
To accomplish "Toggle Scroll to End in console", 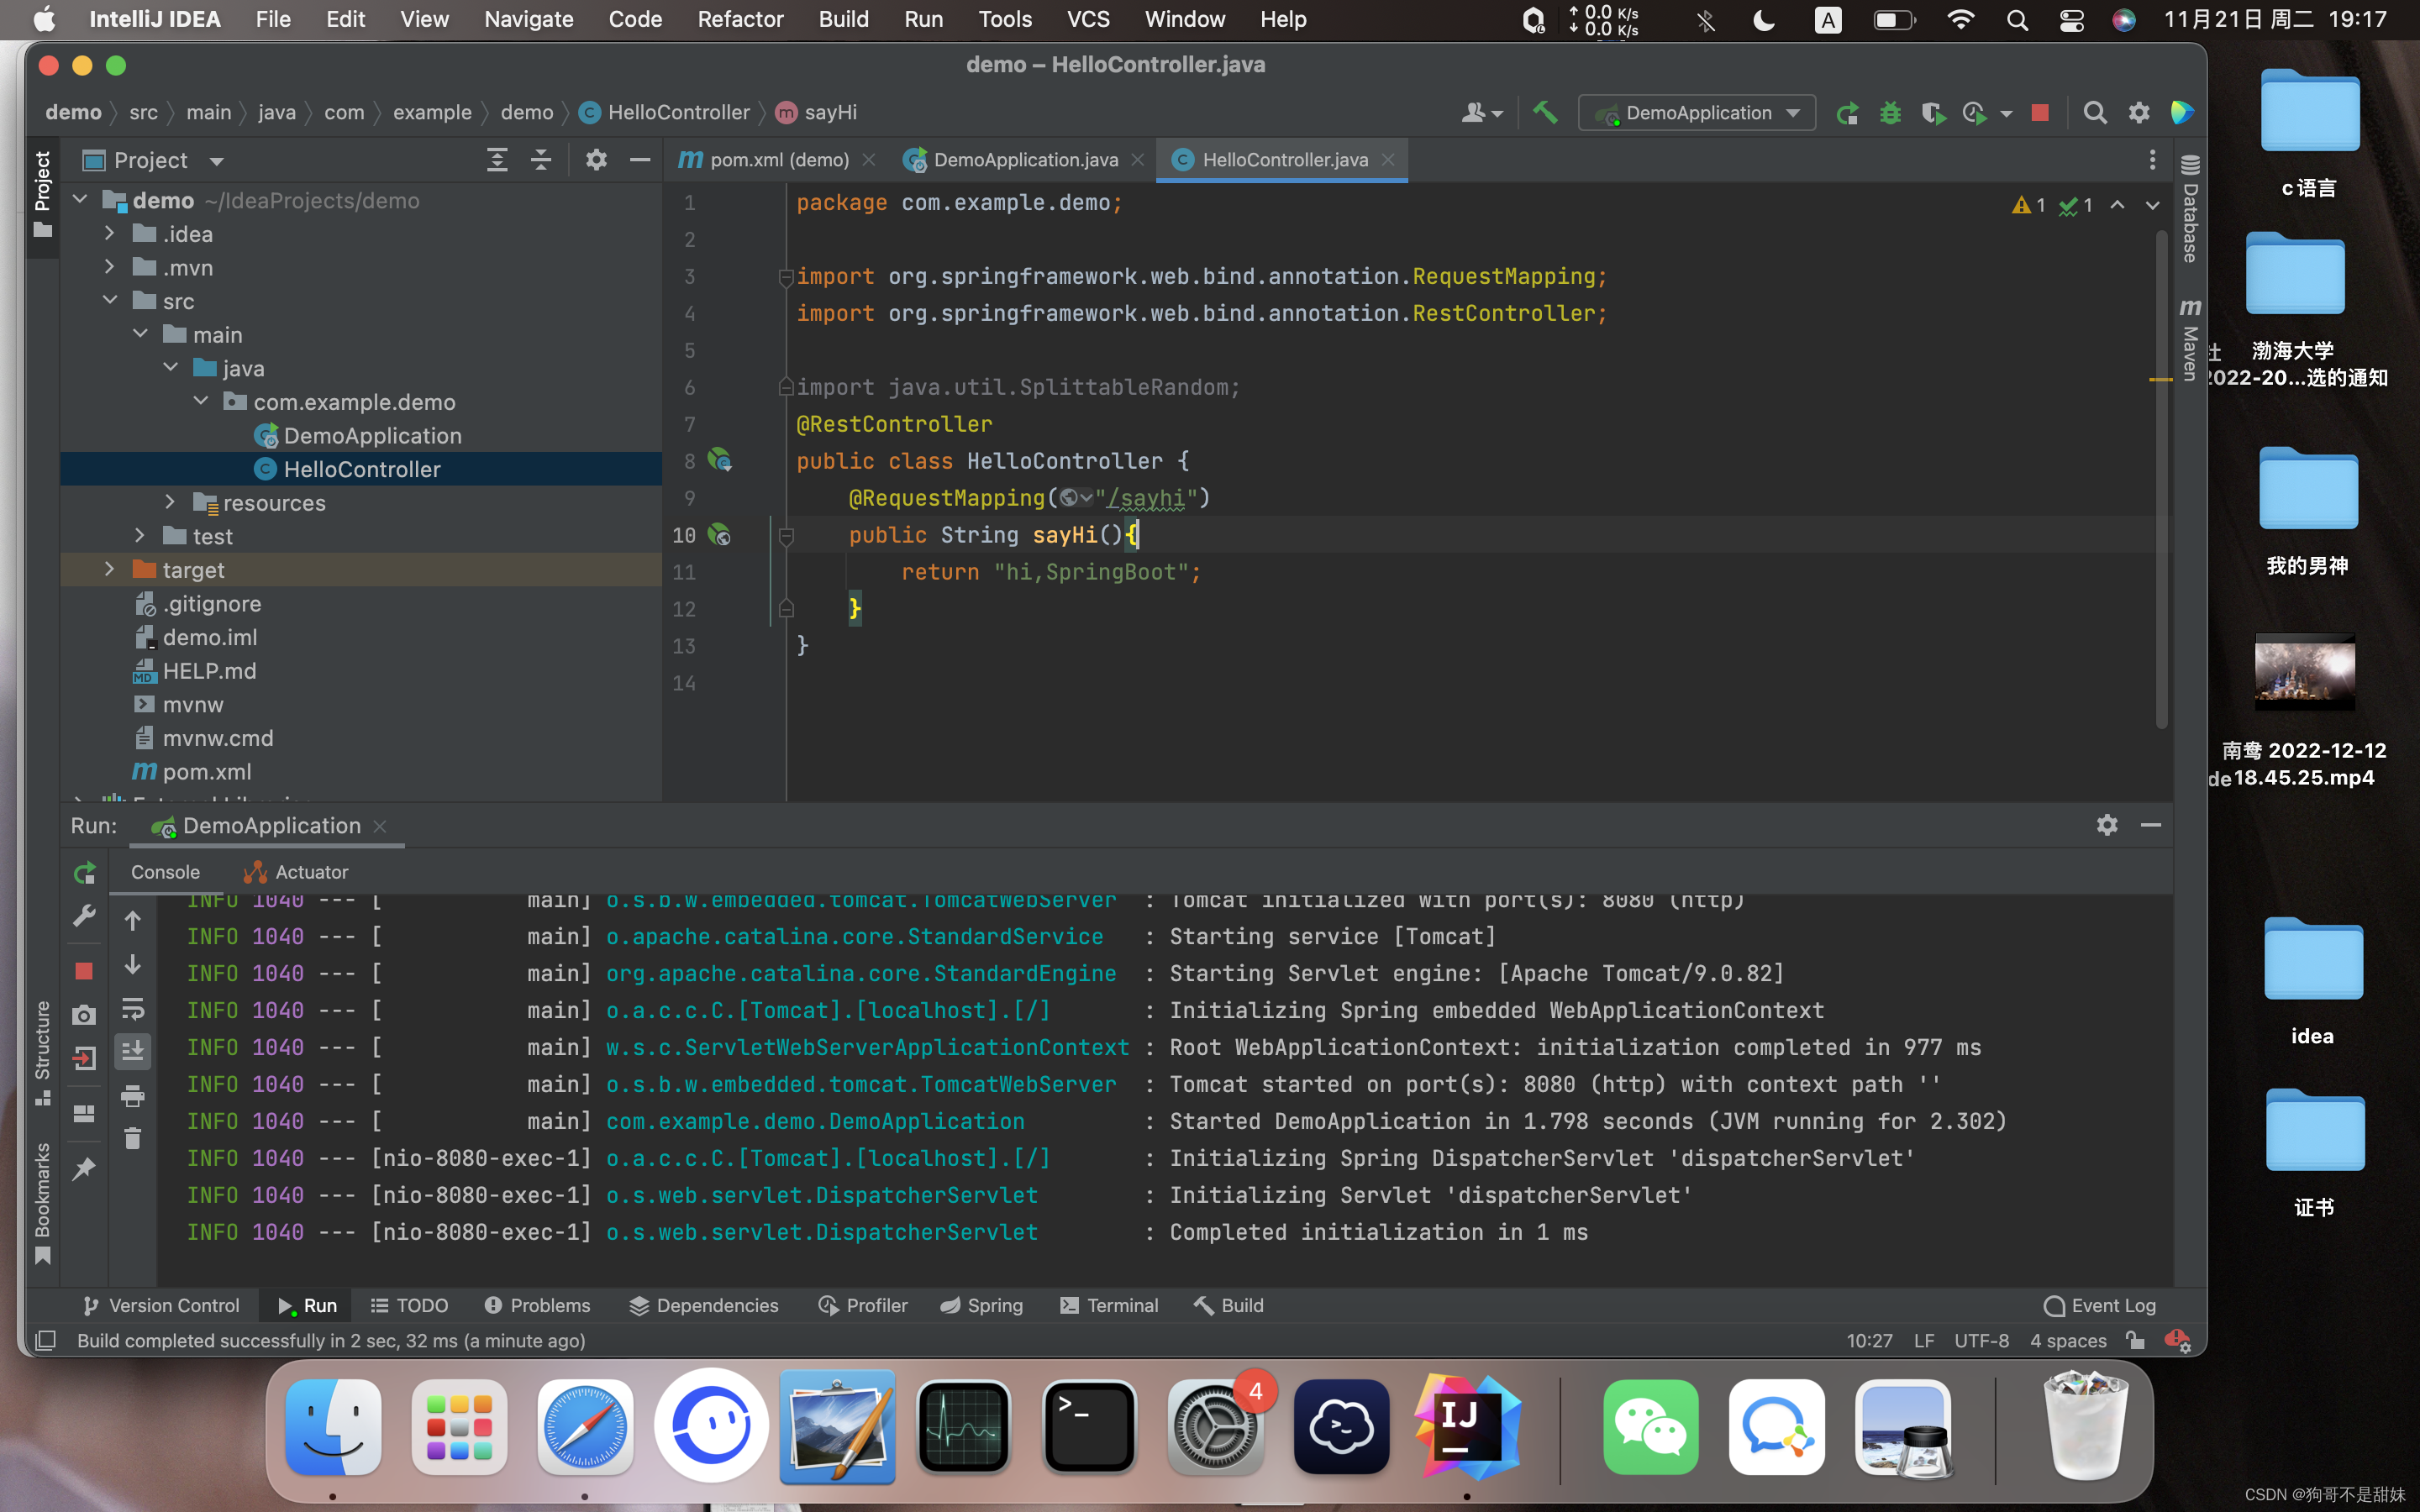I will point(132,1051).
